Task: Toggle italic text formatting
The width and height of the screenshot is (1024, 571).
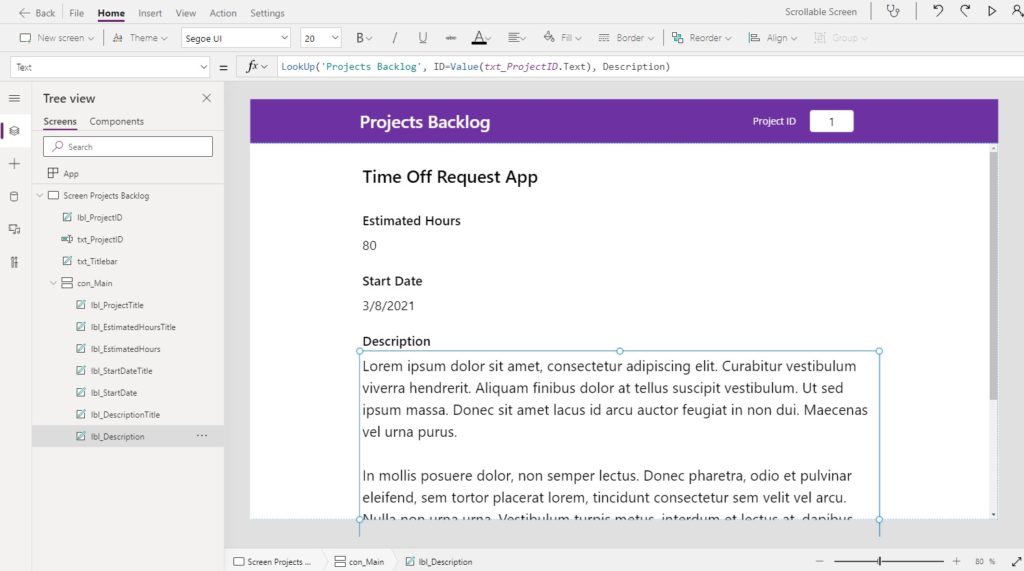Action: [394, 38]
